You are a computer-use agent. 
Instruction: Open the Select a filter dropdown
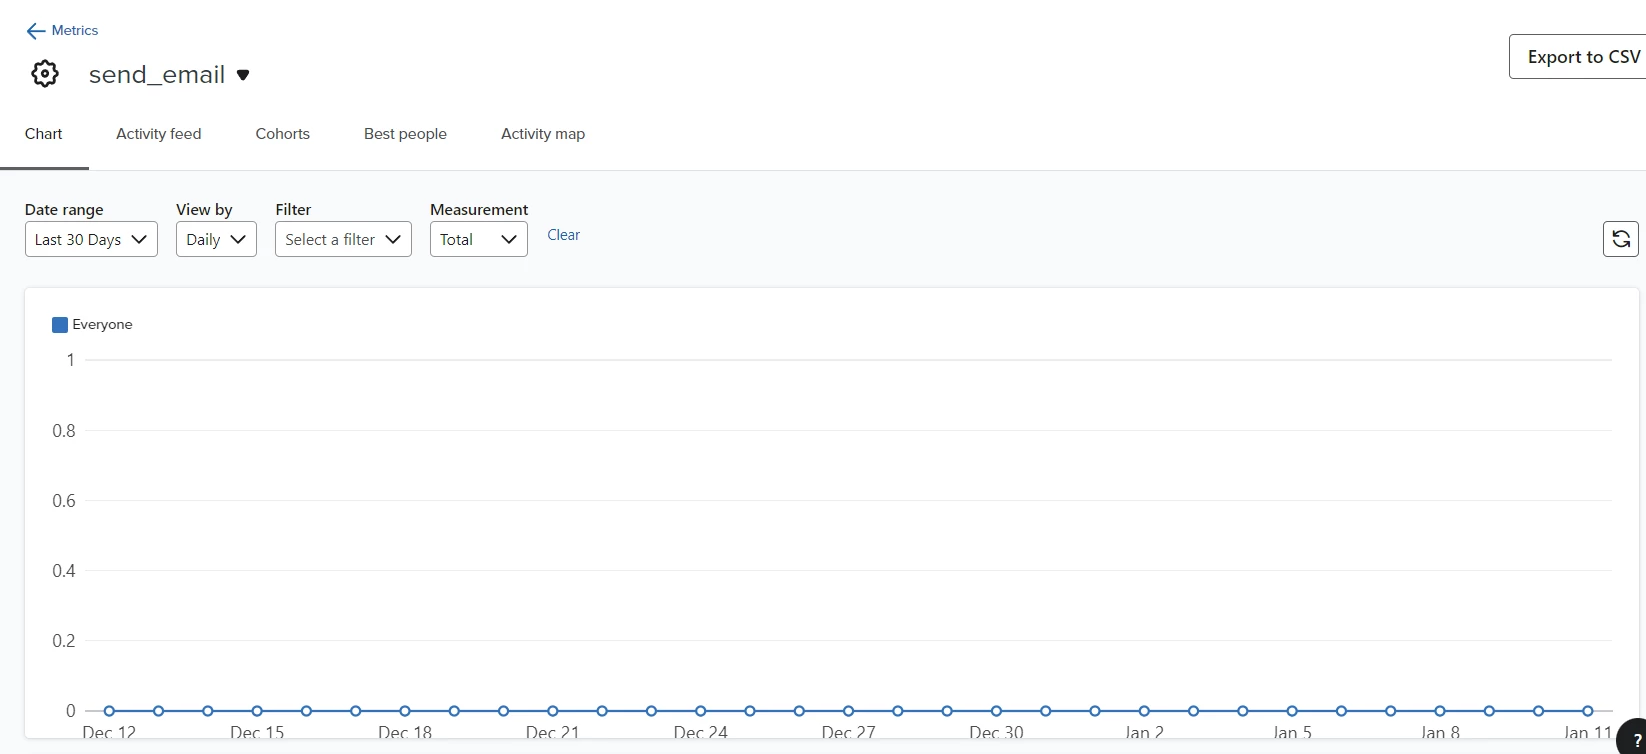(x=343, y=239)
